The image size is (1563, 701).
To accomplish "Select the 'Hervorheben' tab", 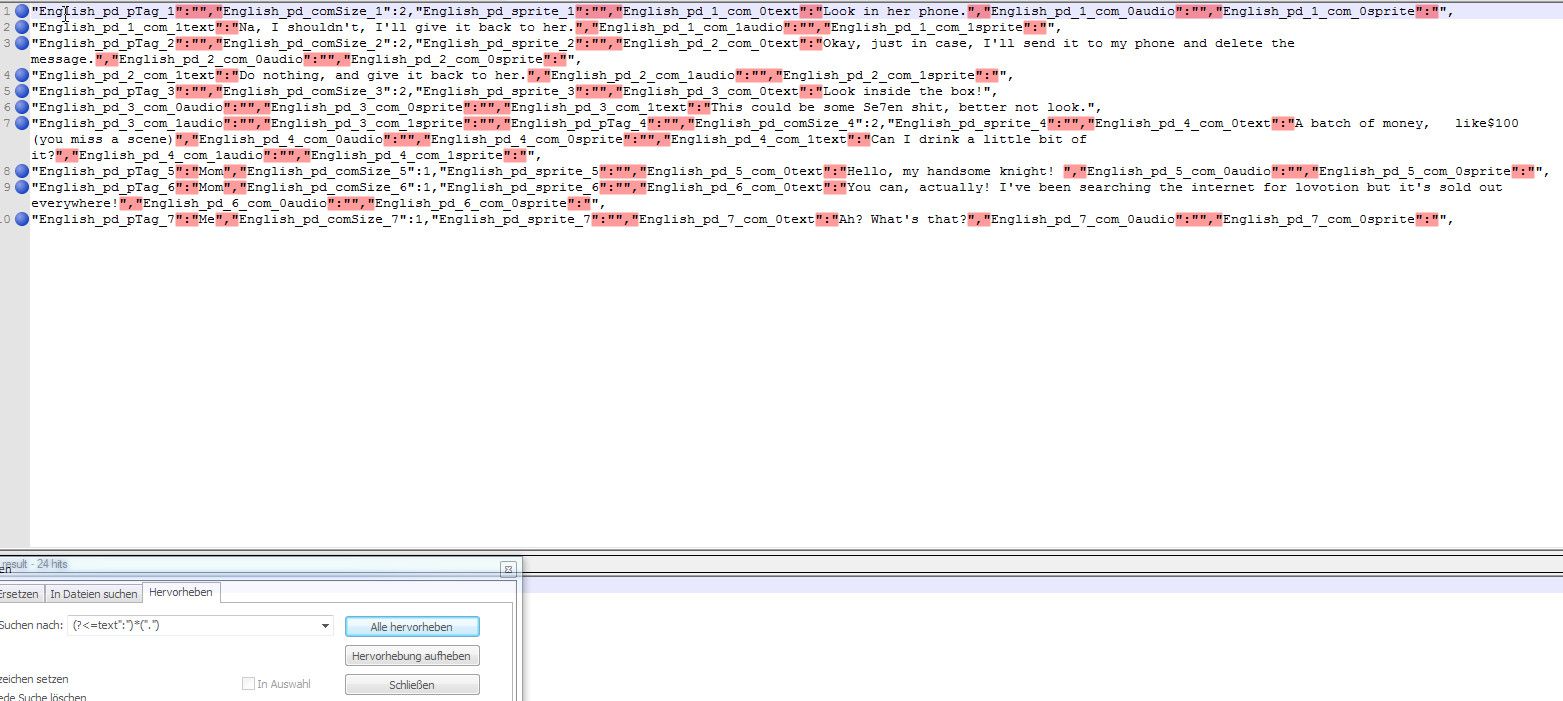I will pyautogui.click(x=181, y=593).
